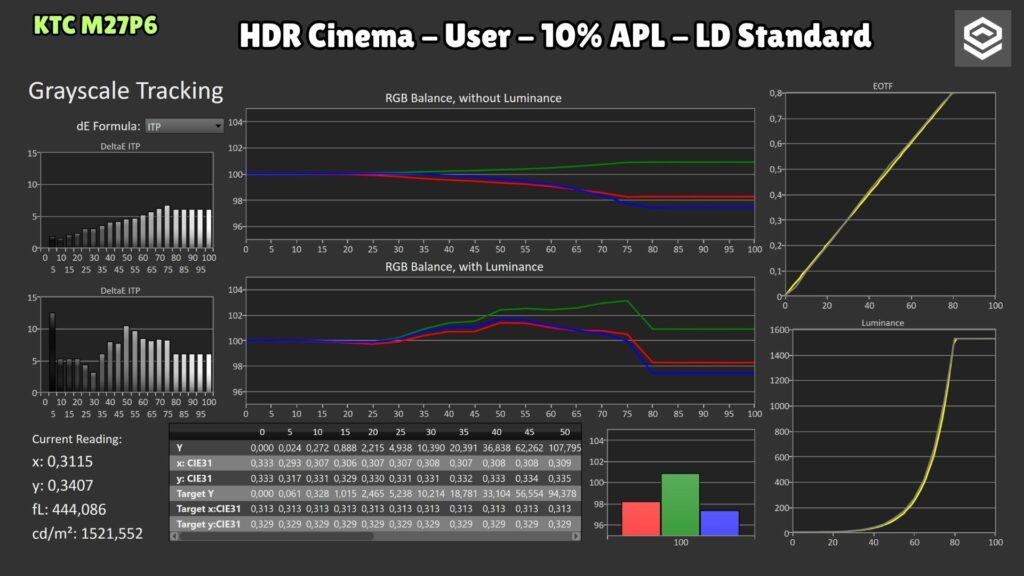Click the 'fL: 444,086' reading
Image resolution: width=1024 pixels, height=576 pixels.
coord(69,509)
